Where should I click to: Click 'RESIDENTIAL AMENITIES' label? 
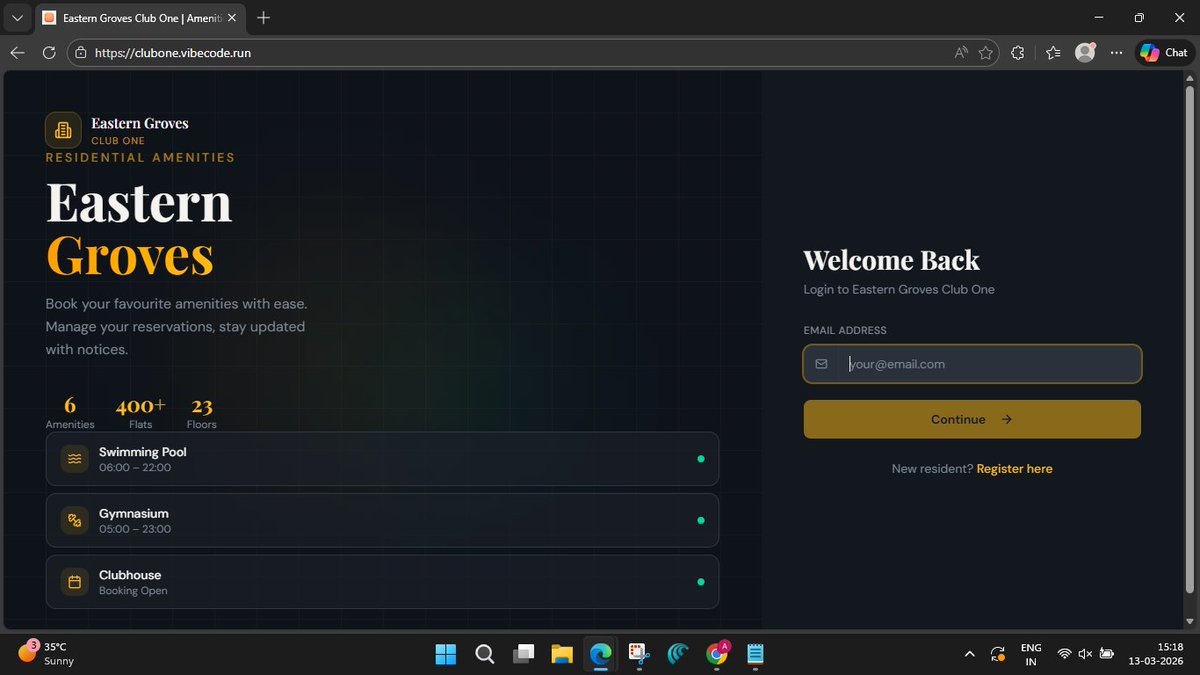[x=140, y=157]
